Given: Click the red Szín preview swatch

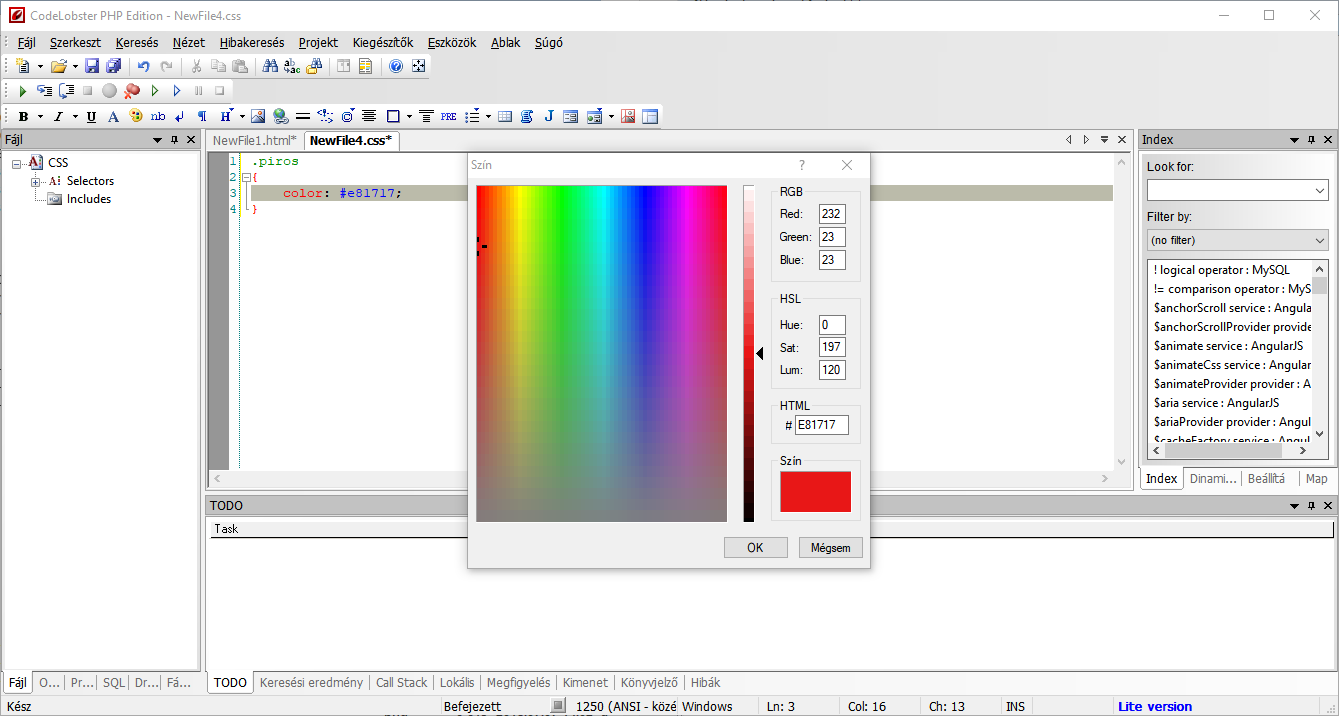Looking at the screenshot, I should tap(815, 491).
